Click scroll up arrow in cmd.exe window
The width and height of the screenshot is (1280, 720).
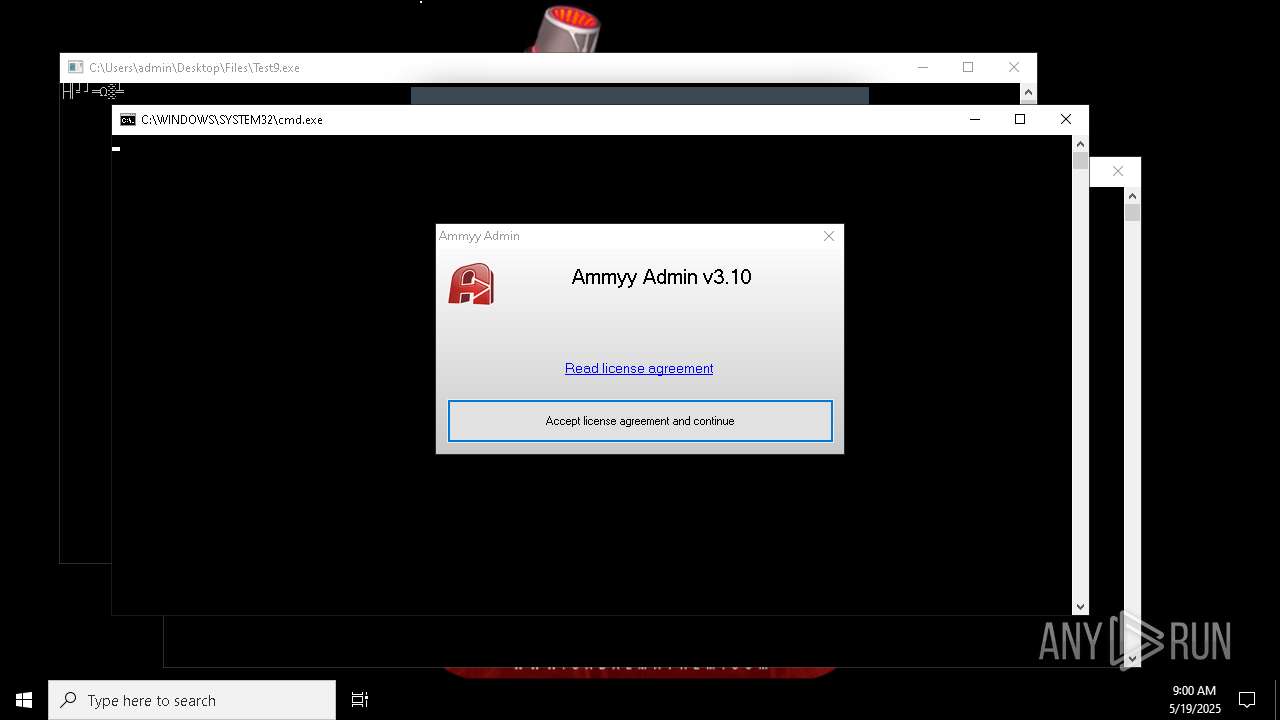pos(1080,144)
